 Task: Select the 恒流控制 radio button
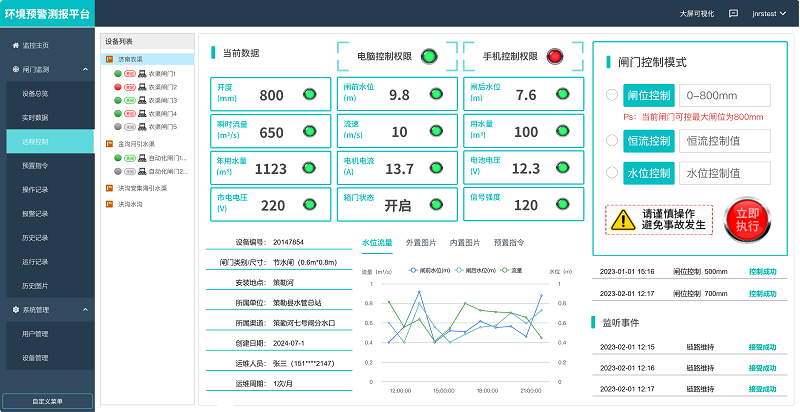612,142
